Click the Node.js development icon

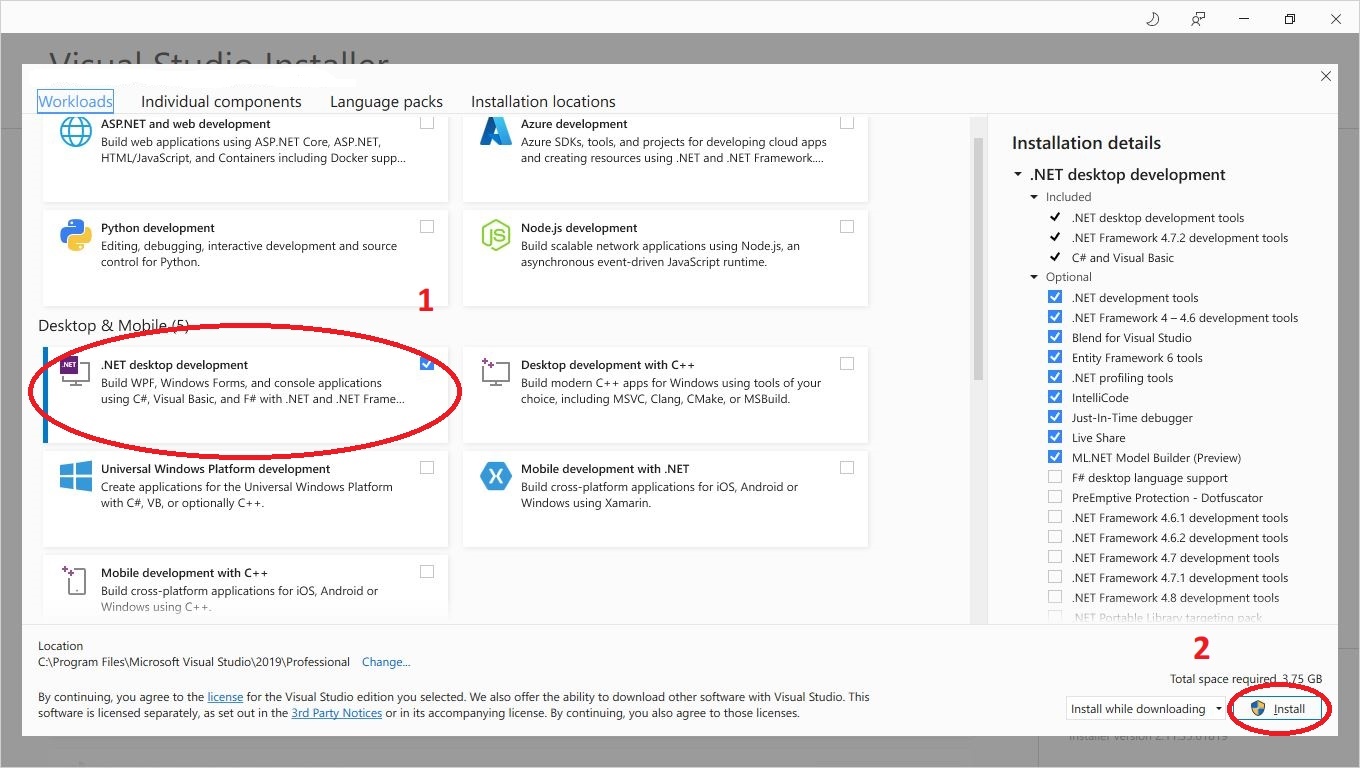pyautogui.click(x=494, y=236)
